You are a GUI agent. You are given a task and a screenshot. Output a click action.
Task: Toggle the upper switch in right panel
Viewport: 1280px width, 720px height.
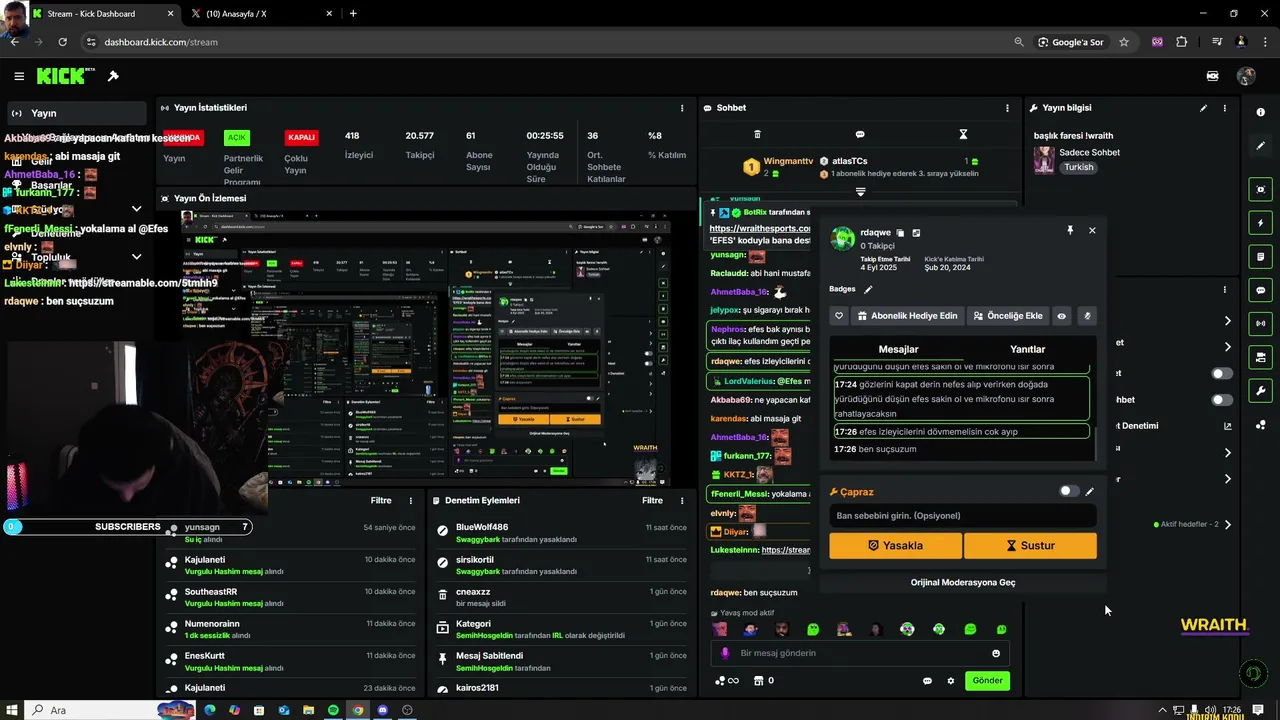click(x=1222, y=373)
